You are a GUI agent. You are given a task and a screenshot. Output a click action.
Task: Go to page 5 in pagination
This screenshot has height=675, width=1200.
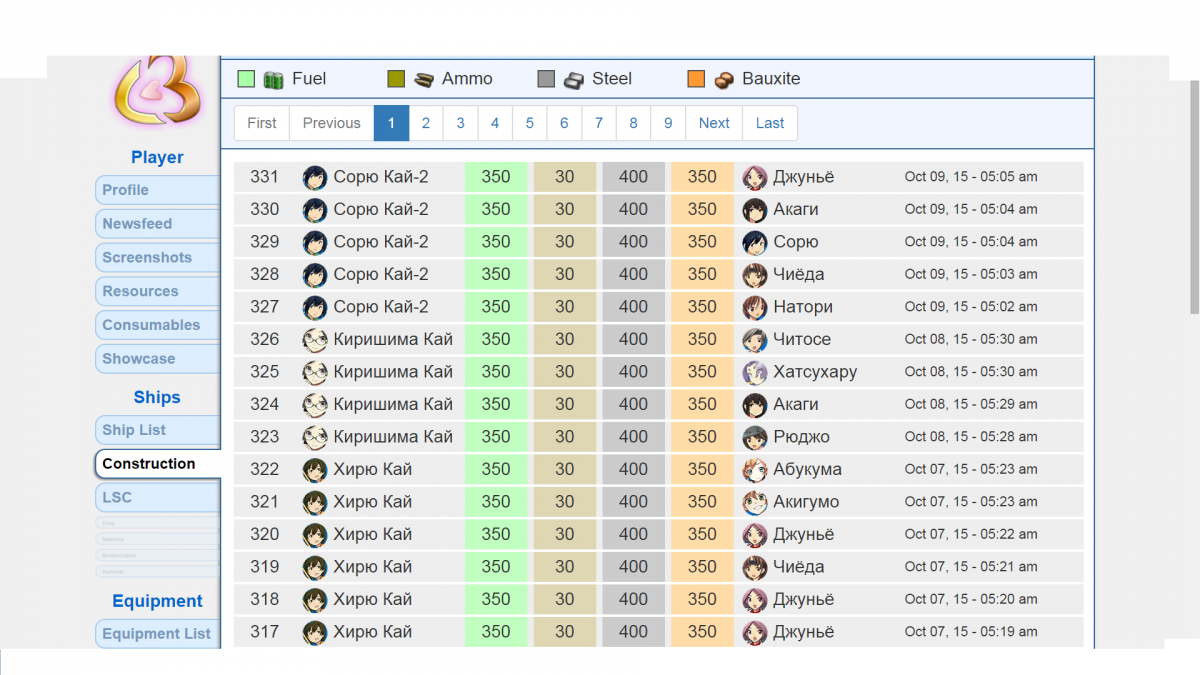[x=529, y=123]
